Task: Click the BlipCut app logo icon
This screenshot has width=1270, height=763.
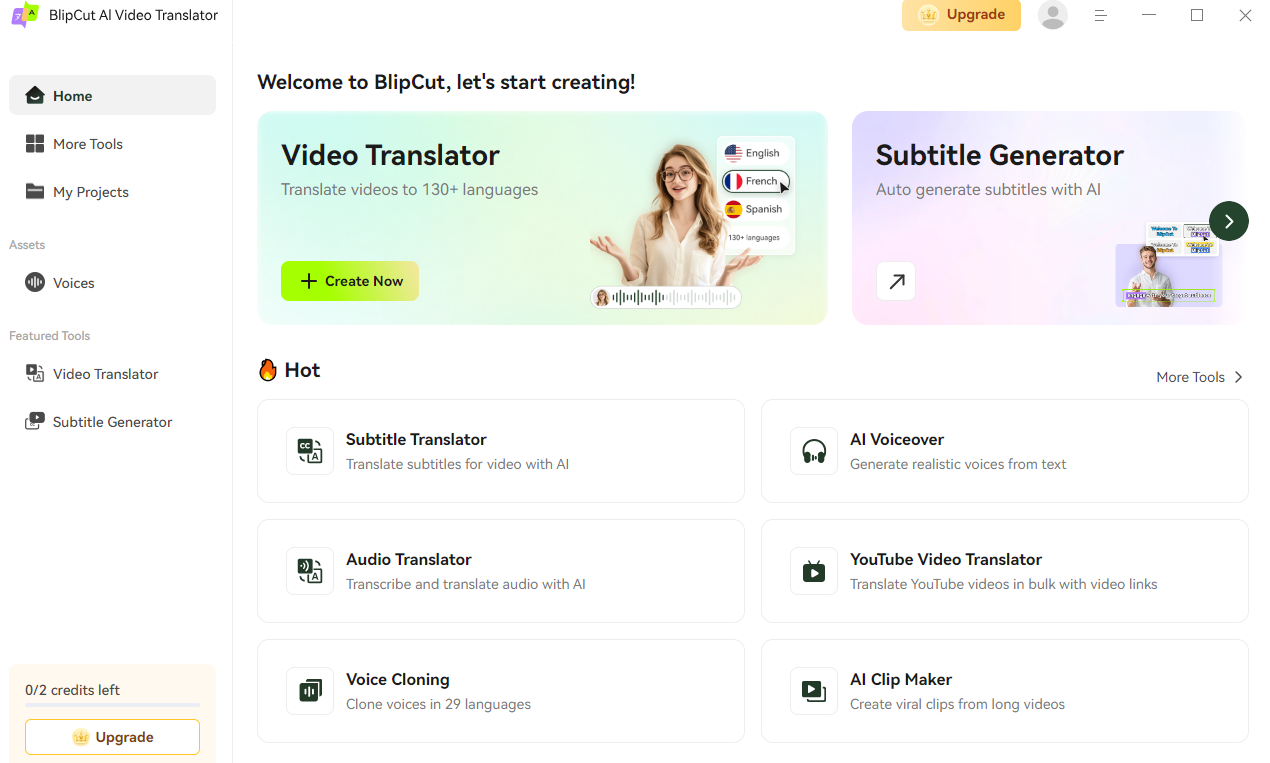Action: pyautogui.click(x=25, y=15)
